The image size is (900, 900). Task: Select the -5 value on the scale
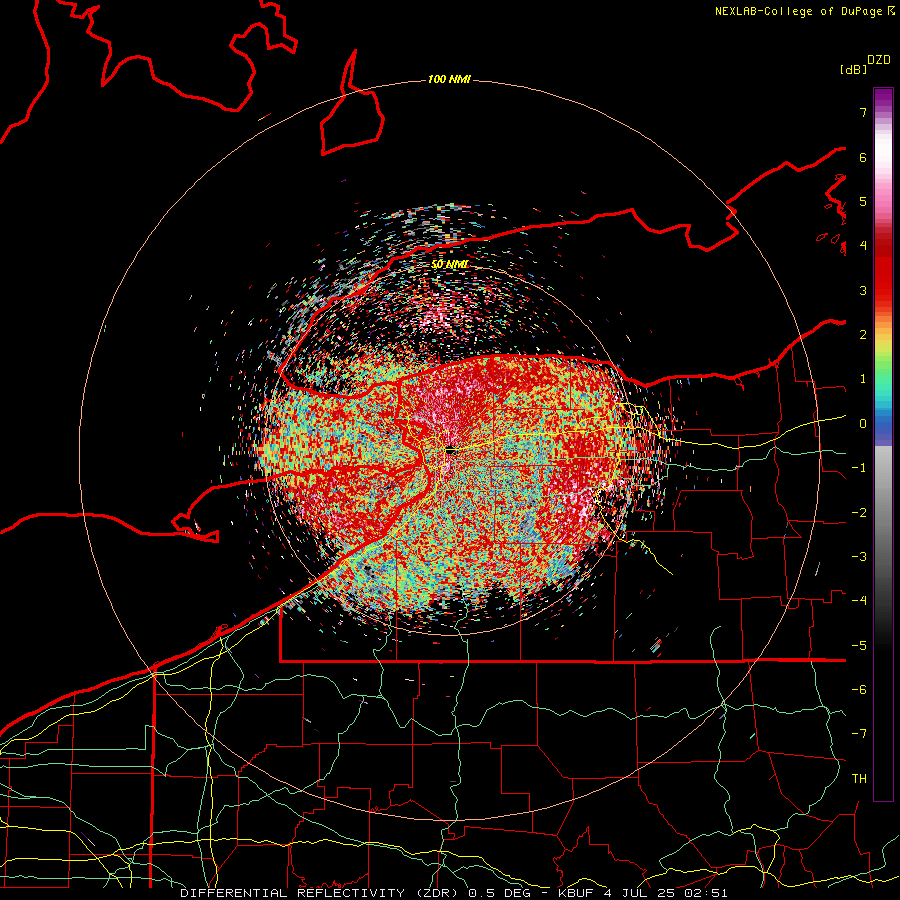(x=859, y=645)
